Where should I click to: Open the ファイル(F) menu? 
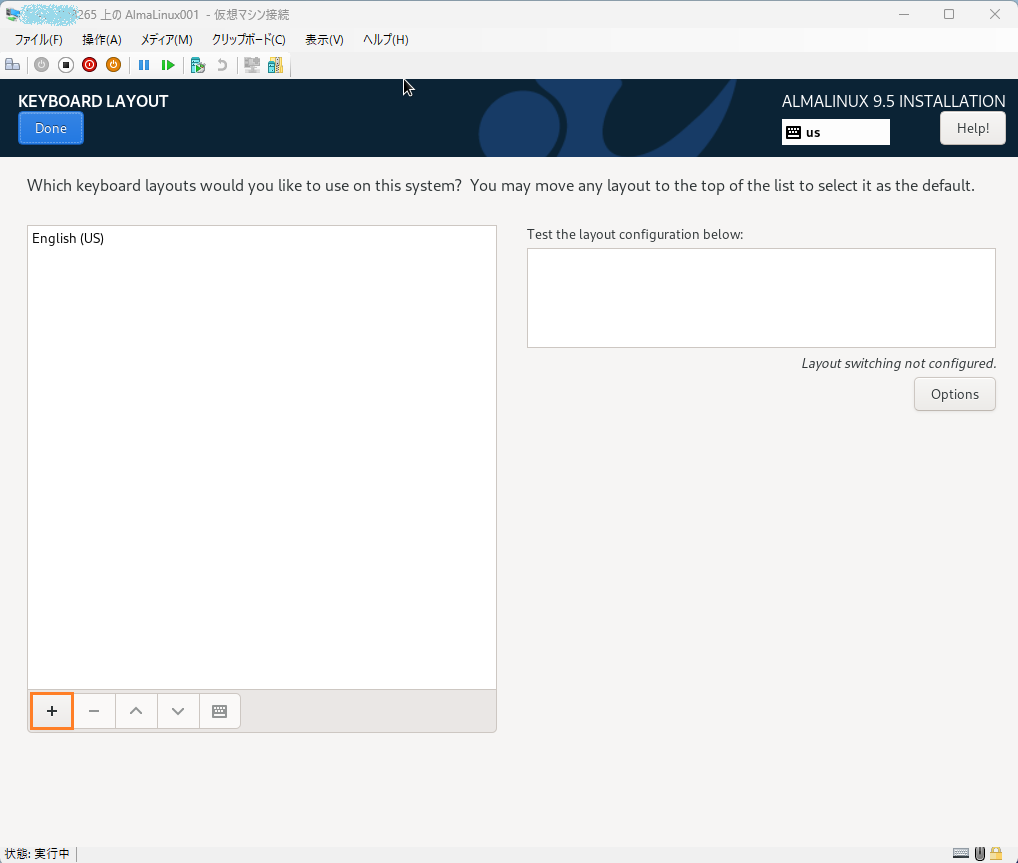[38, 40]
